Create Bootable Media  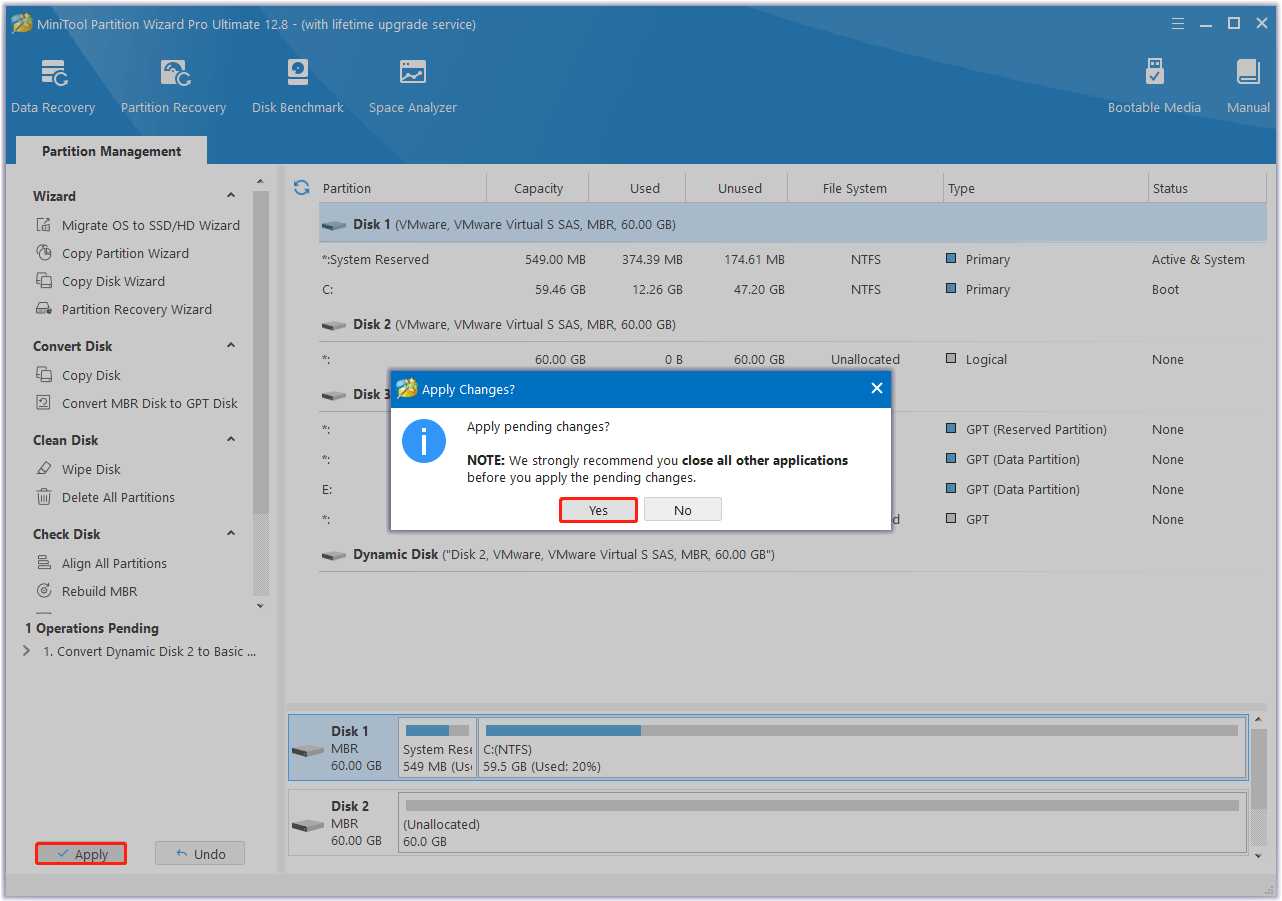point(1154,86)
